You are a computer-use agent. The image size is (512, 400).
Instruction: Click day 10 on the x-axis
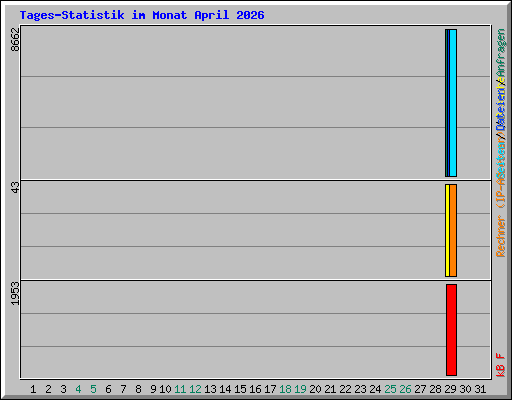(x=165, y=389)
